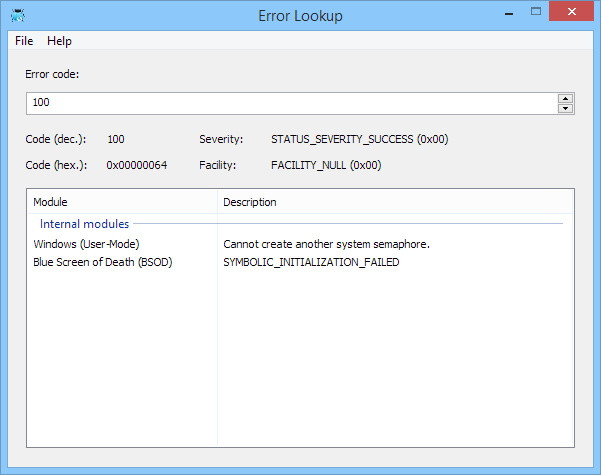Open the Help menu
601x475 pixels.
pos(59,41)
